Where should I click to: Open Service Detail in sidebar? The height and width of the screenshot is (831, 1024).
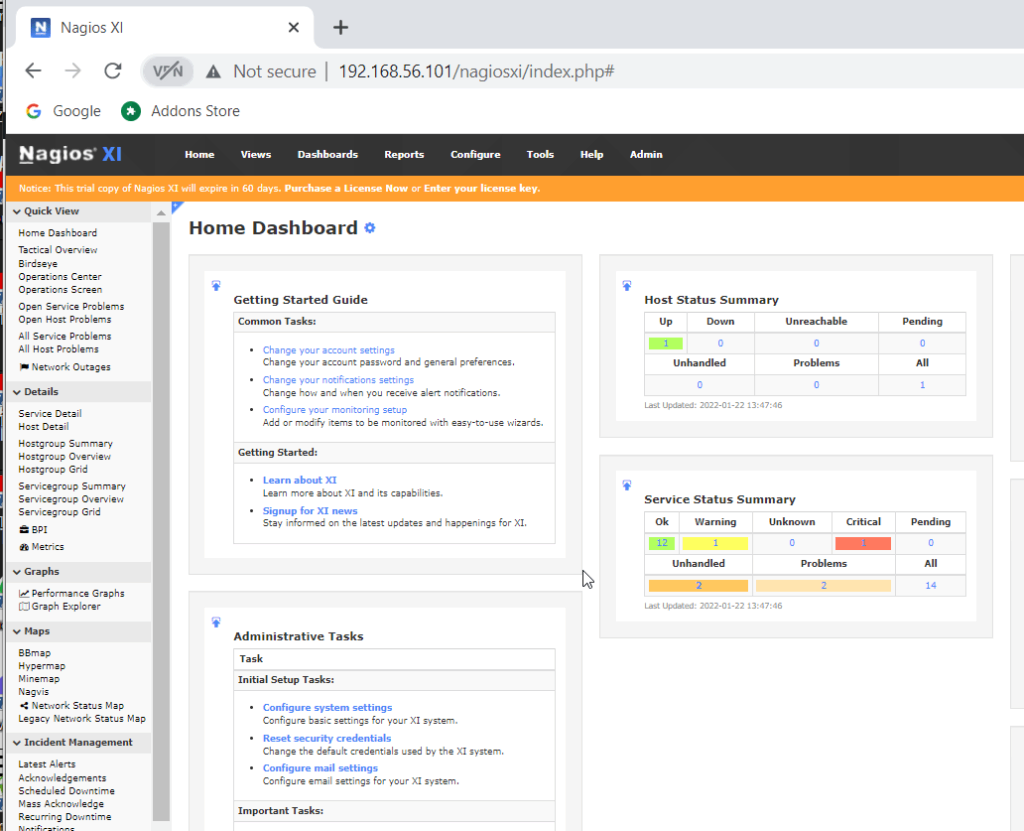click(x=50, y=414)
